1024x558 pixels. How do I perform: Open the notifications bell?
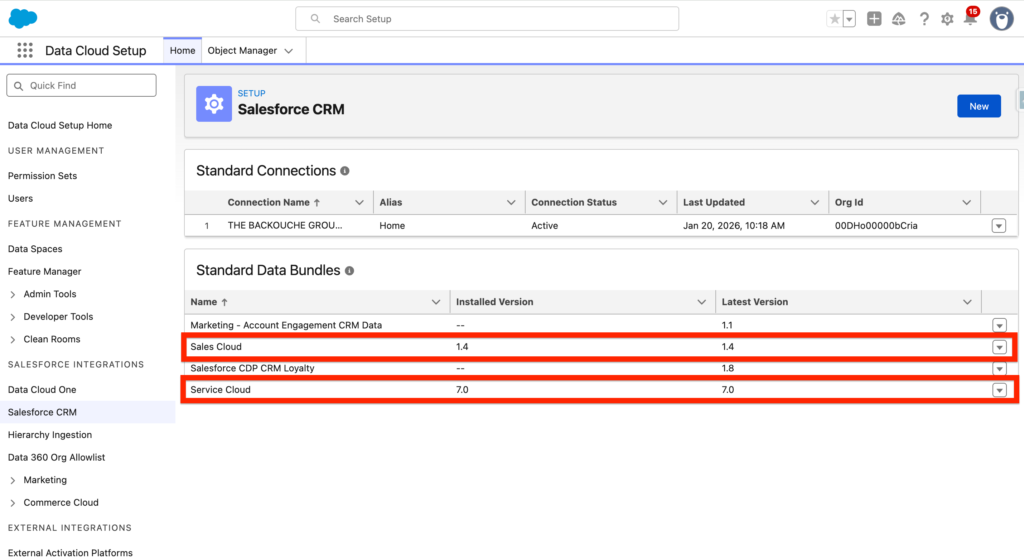coord(969,19)
